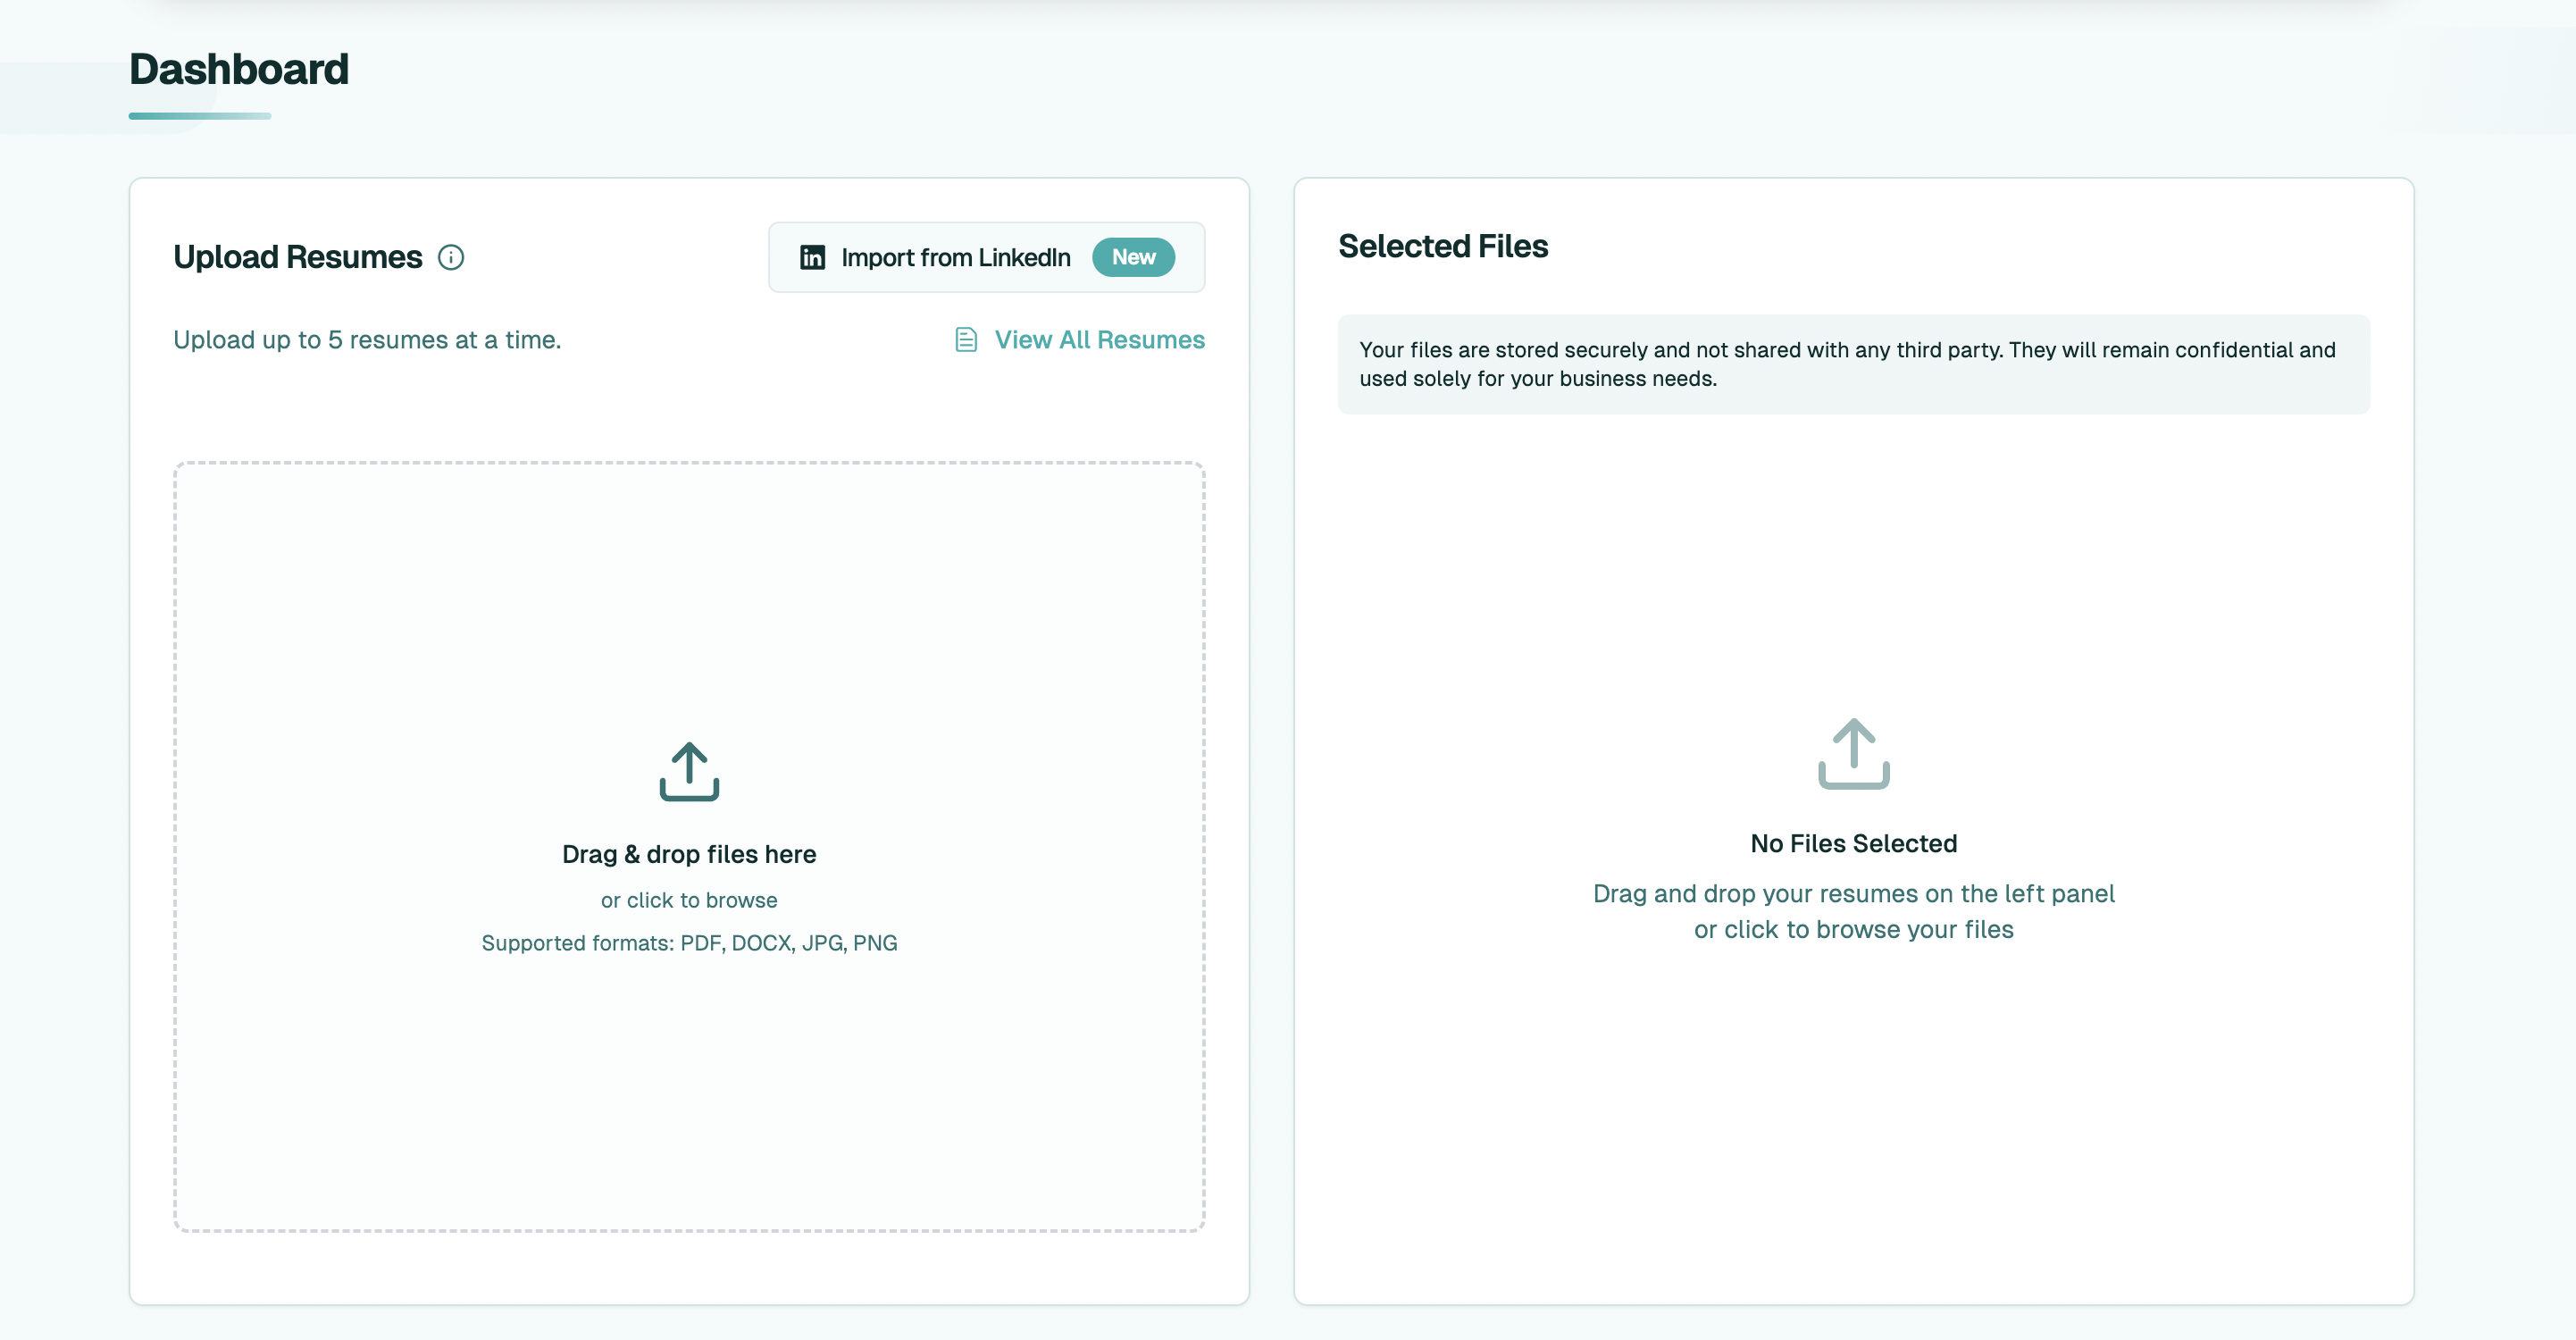The width and height of the screenshot is (2576, 1340).
Task: Click the document icon beside View All Resumes
Action: click(965, 340)
